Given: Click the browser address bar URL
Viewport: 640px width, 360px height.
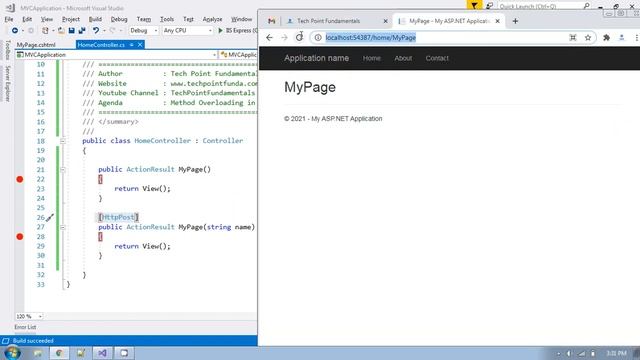Looking at the screenshot, I should point(371,38).
